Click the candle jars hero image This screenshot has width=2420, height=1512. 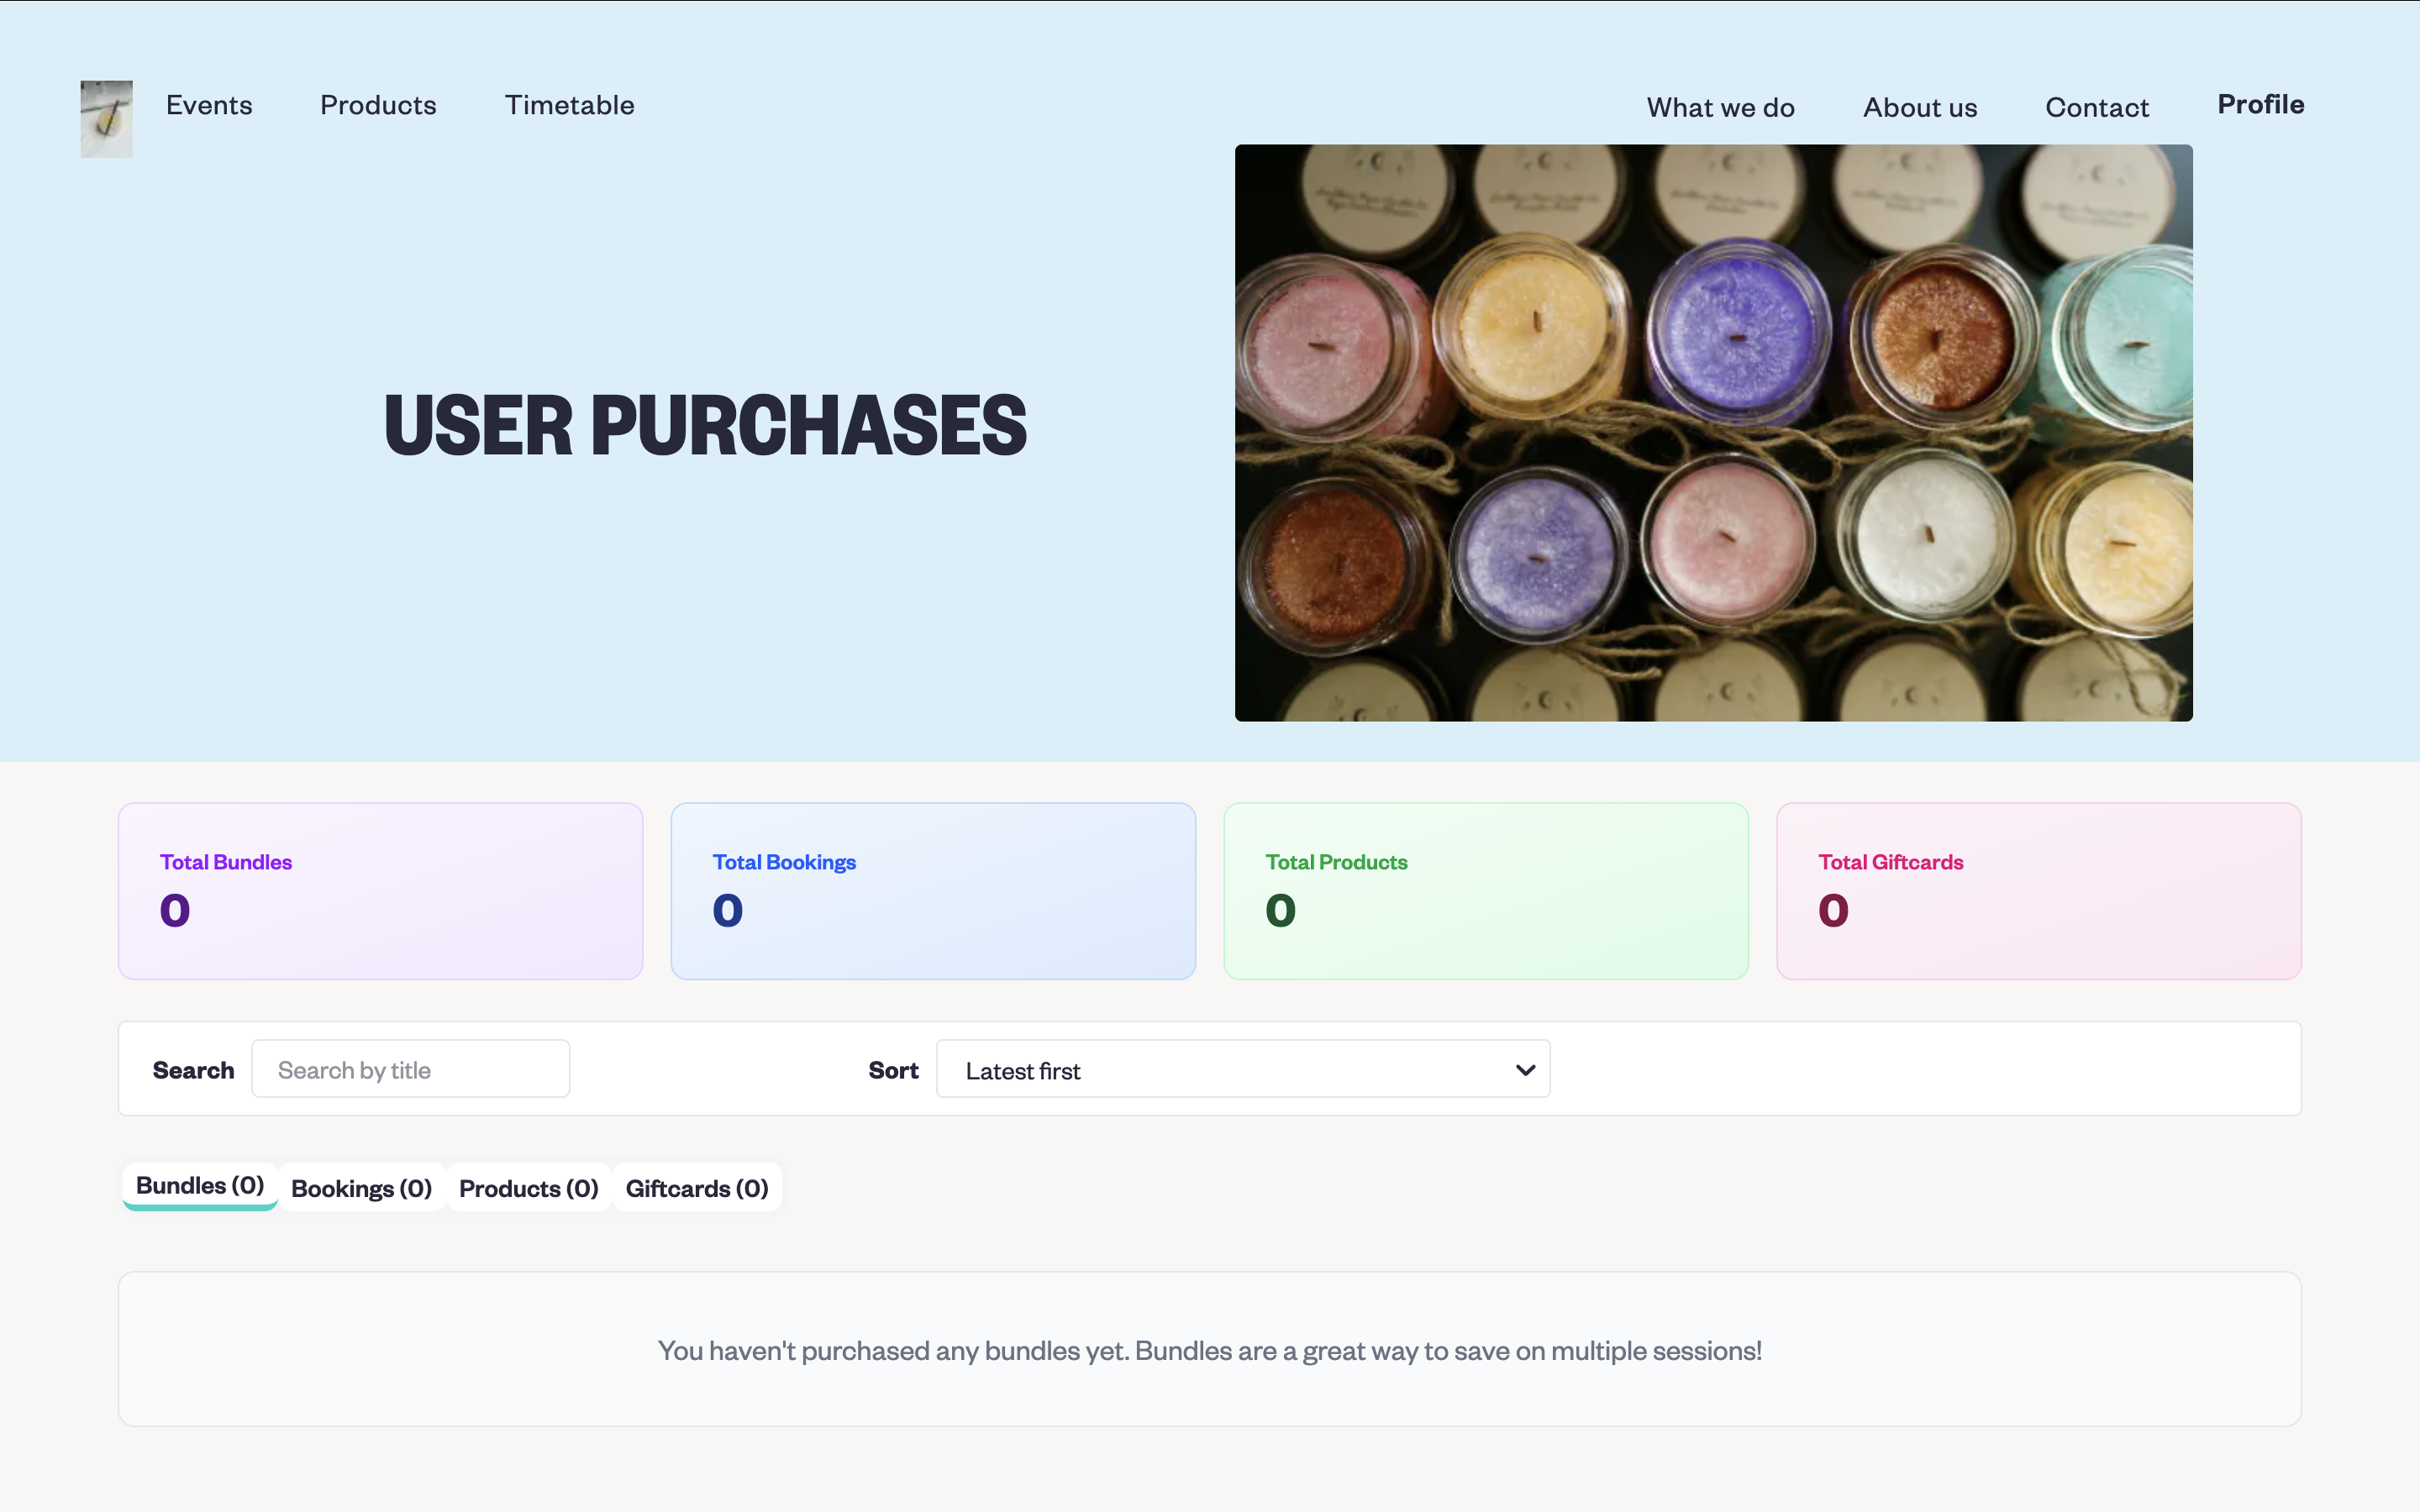(x=1713, y=432)
